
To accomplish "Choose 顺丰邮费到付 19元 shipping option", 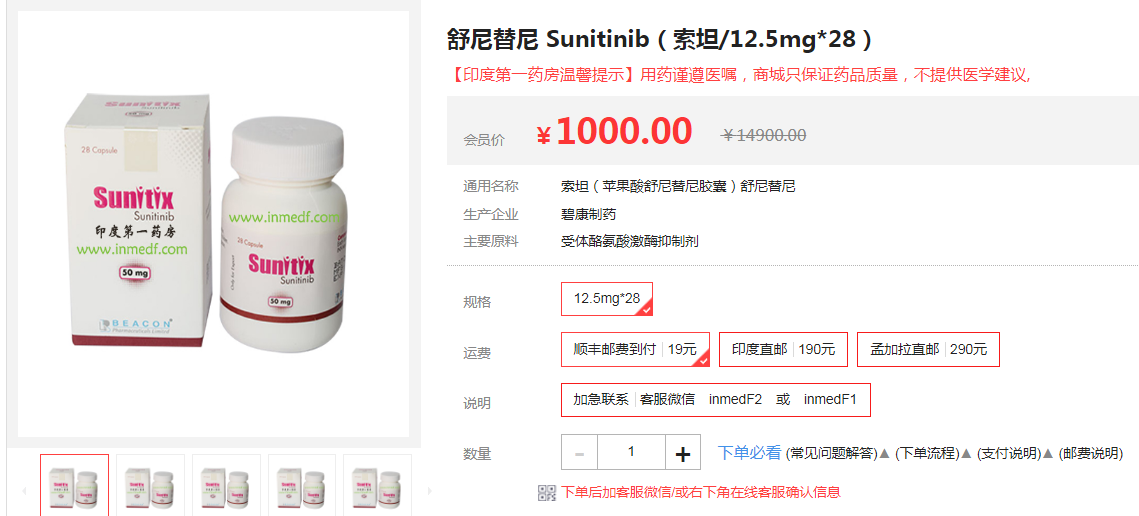I will pos(635,349).
